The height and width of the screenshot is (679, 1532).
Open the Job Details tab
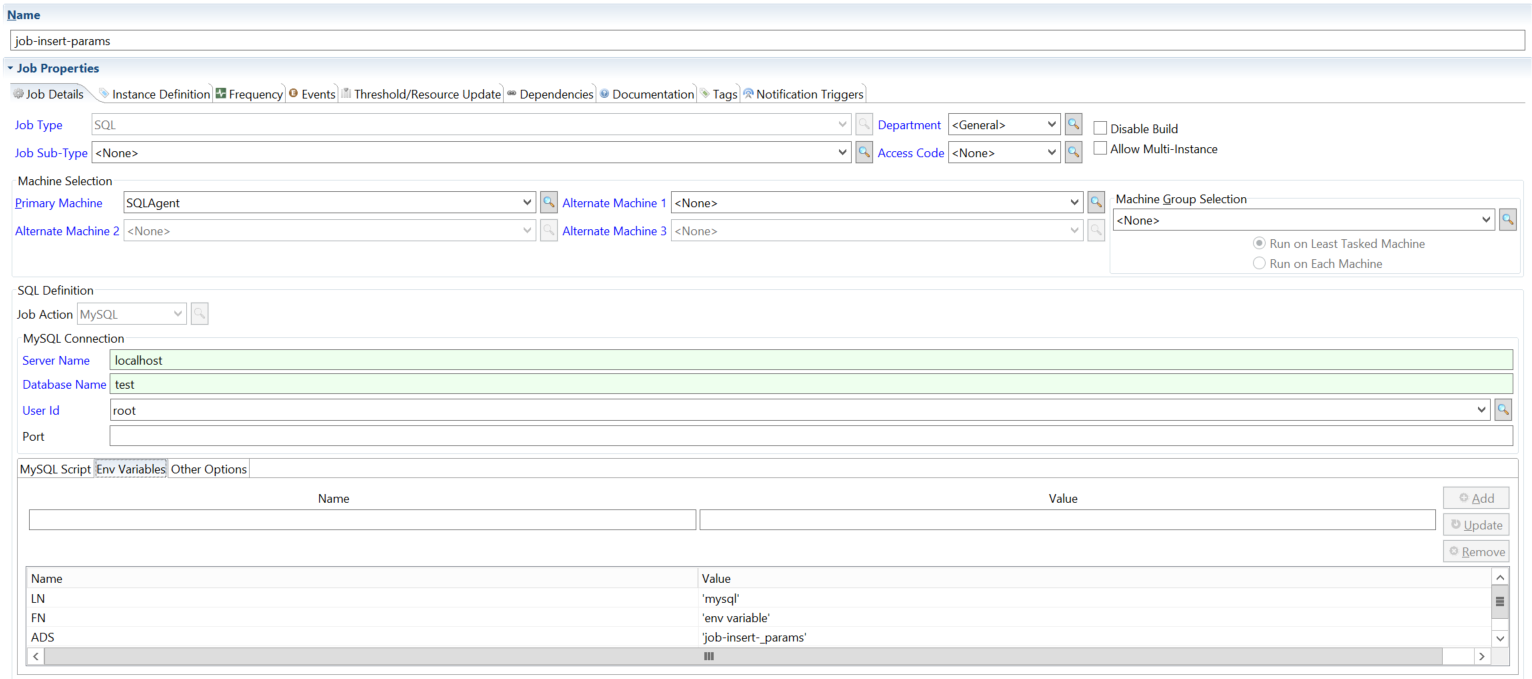point(48,94)
